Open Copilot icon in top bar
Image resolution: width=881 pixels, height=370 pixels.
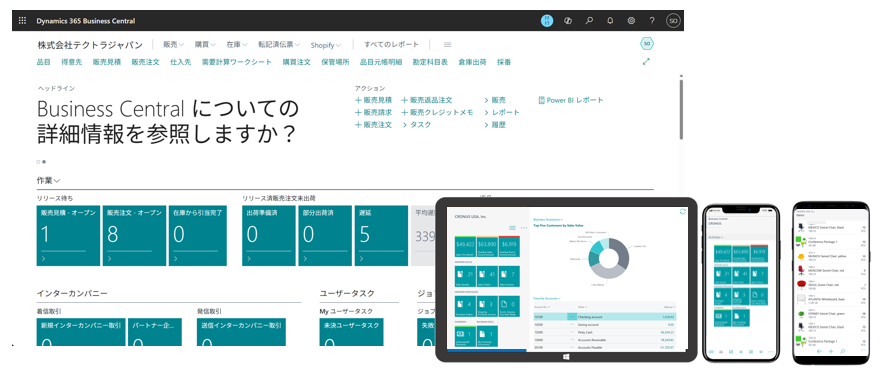[x=568, y=21]
